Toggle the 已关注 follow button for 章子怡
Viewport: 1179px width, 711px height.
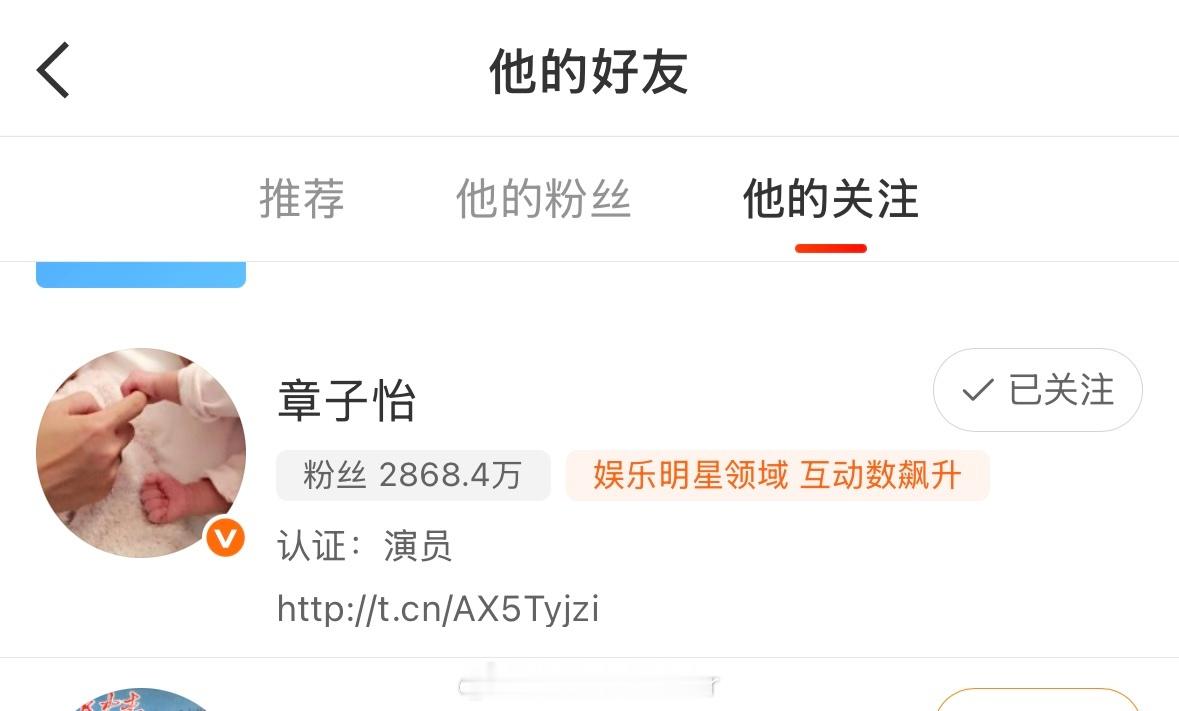click(1038, 390)
